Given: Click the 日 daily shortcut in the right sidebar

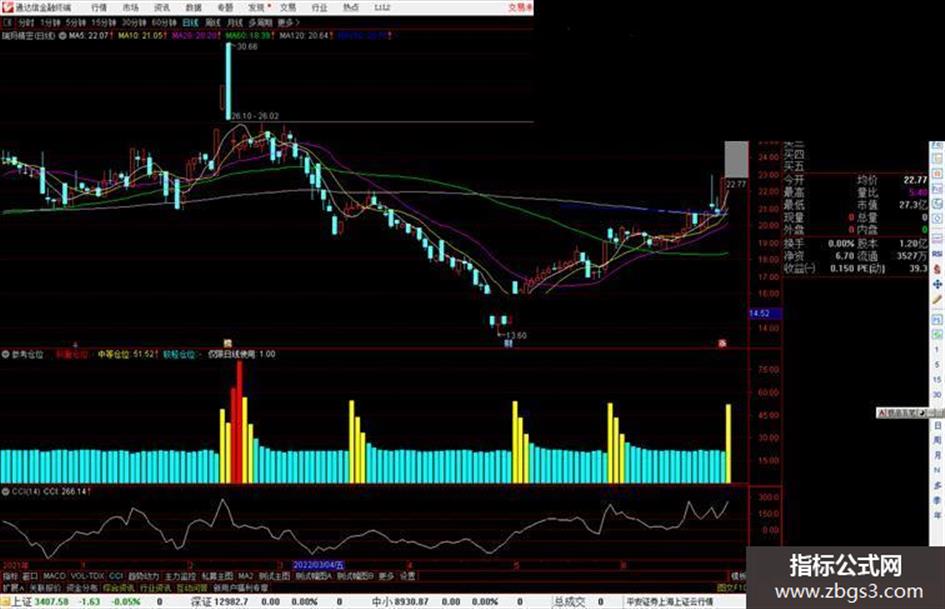Looking at the screenshot, I should tap(937, 426).
